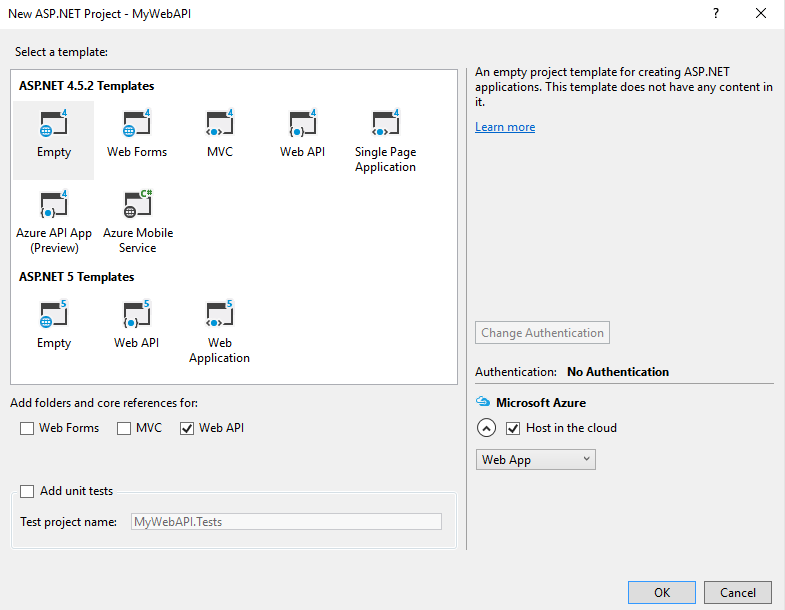Screen dimensions: 785x610
Task: Pick the Azure Mobile Service template
Action: click(x=137, y=206)
